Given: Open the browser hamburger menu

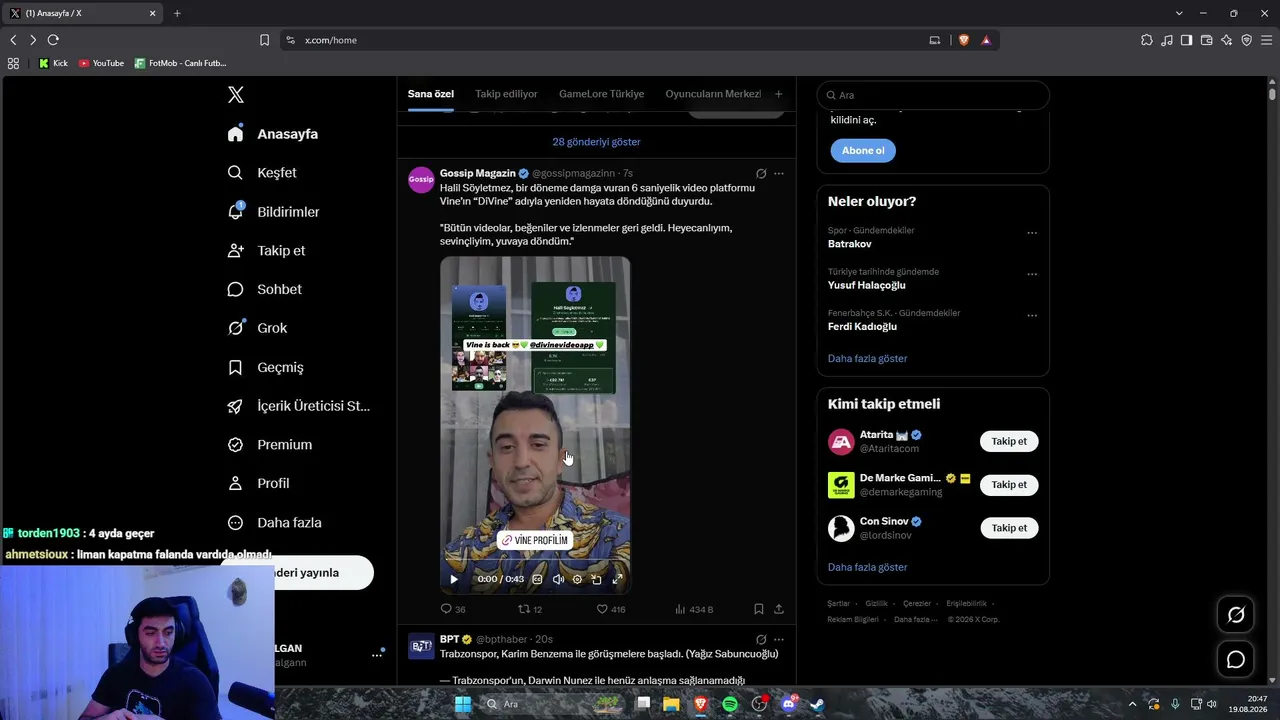Looking at the screenshot, I should pyautogui.click(x=1266, y=40).
